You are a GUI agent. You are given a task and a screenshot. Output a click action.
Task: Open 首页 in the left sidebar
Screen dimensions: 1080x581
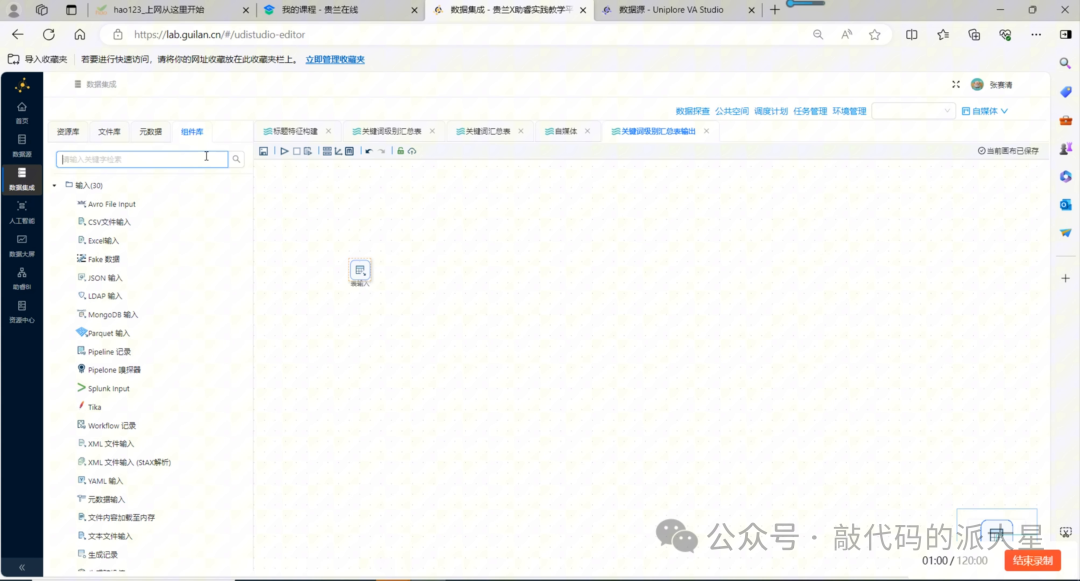[x=22, y=112]
